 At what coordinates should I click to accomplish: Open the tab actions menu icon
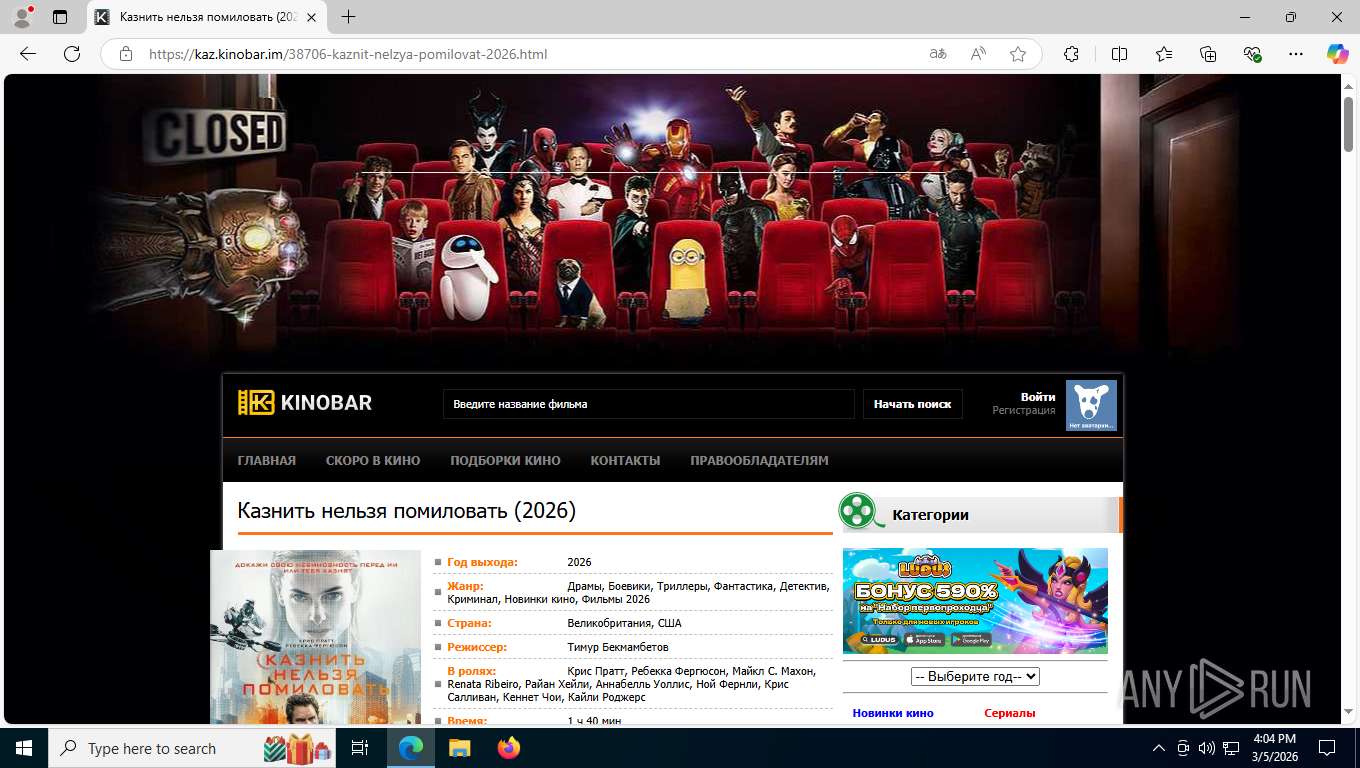click(x=60, y=17)
